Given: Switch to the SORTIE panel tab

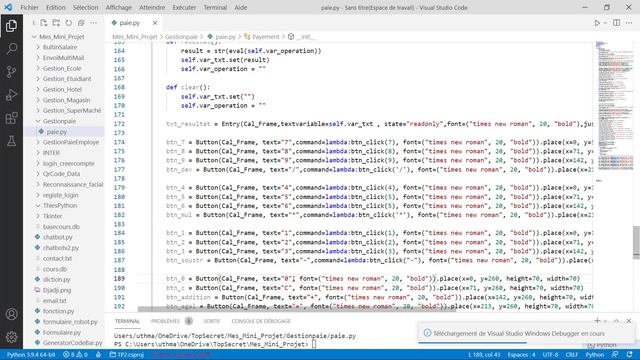Looking at the screenshot, I should click(x=212, y=321).
